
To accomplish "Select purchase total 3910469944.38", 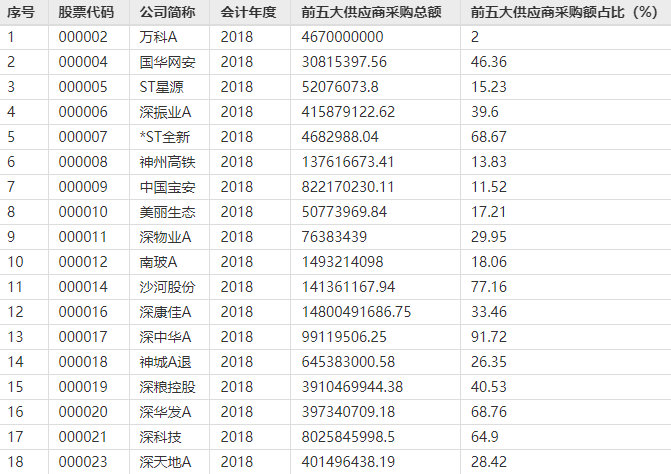I will click(352, 387).
